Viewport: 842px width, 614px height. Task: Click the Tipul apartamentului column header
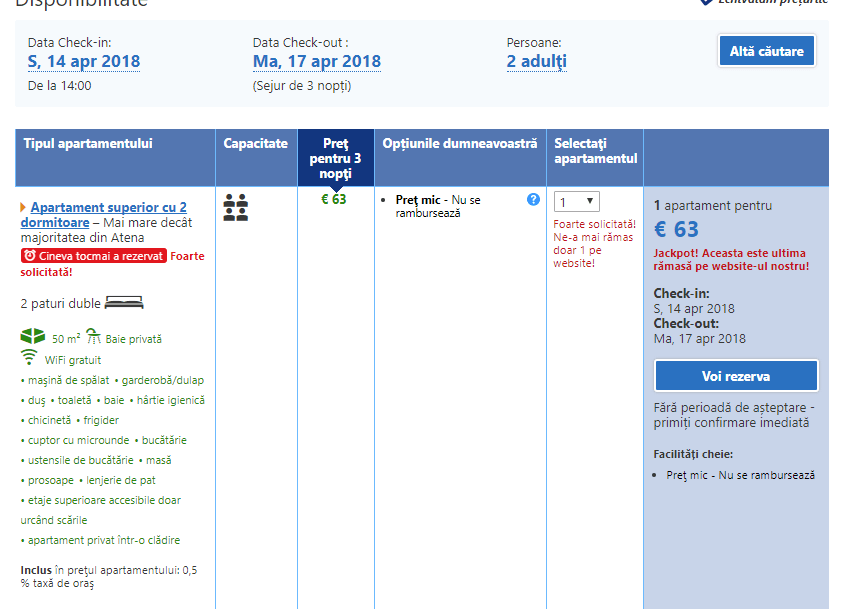88,144
